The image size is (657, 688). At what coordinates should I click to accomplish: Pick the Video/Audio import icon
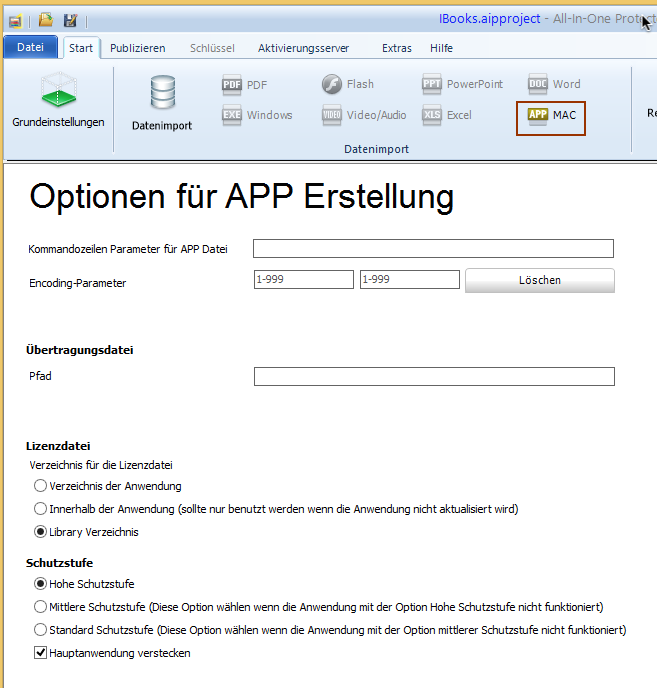[x=332, y=115]
